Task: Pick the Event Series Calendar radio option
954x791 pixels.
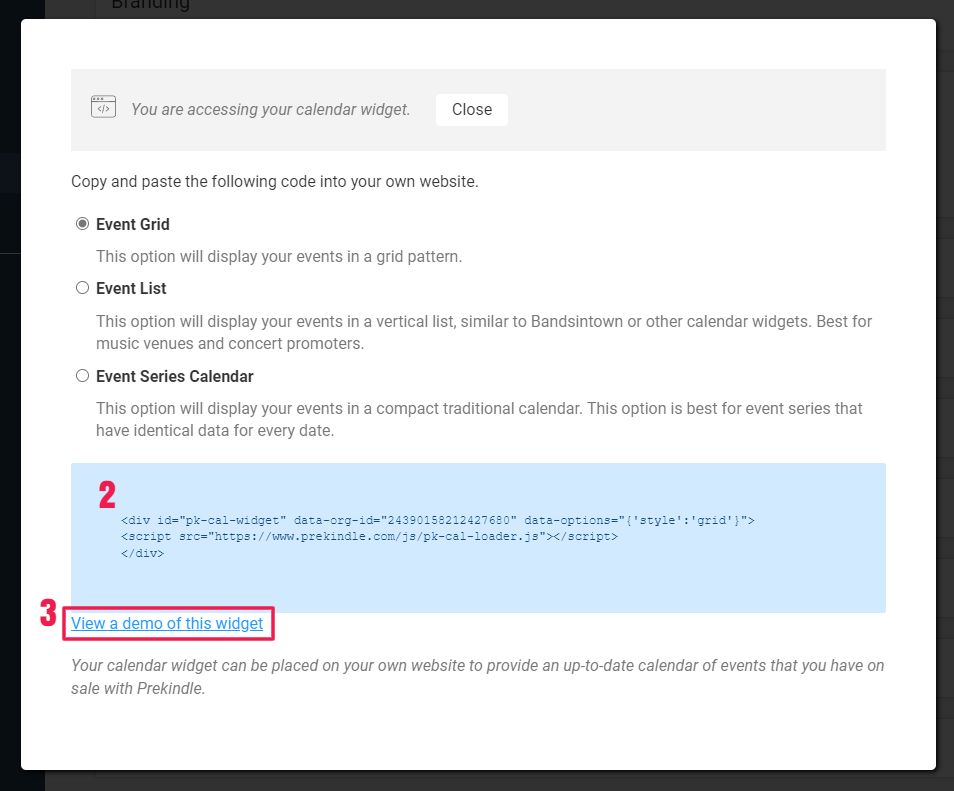Action: coord(82,376)
